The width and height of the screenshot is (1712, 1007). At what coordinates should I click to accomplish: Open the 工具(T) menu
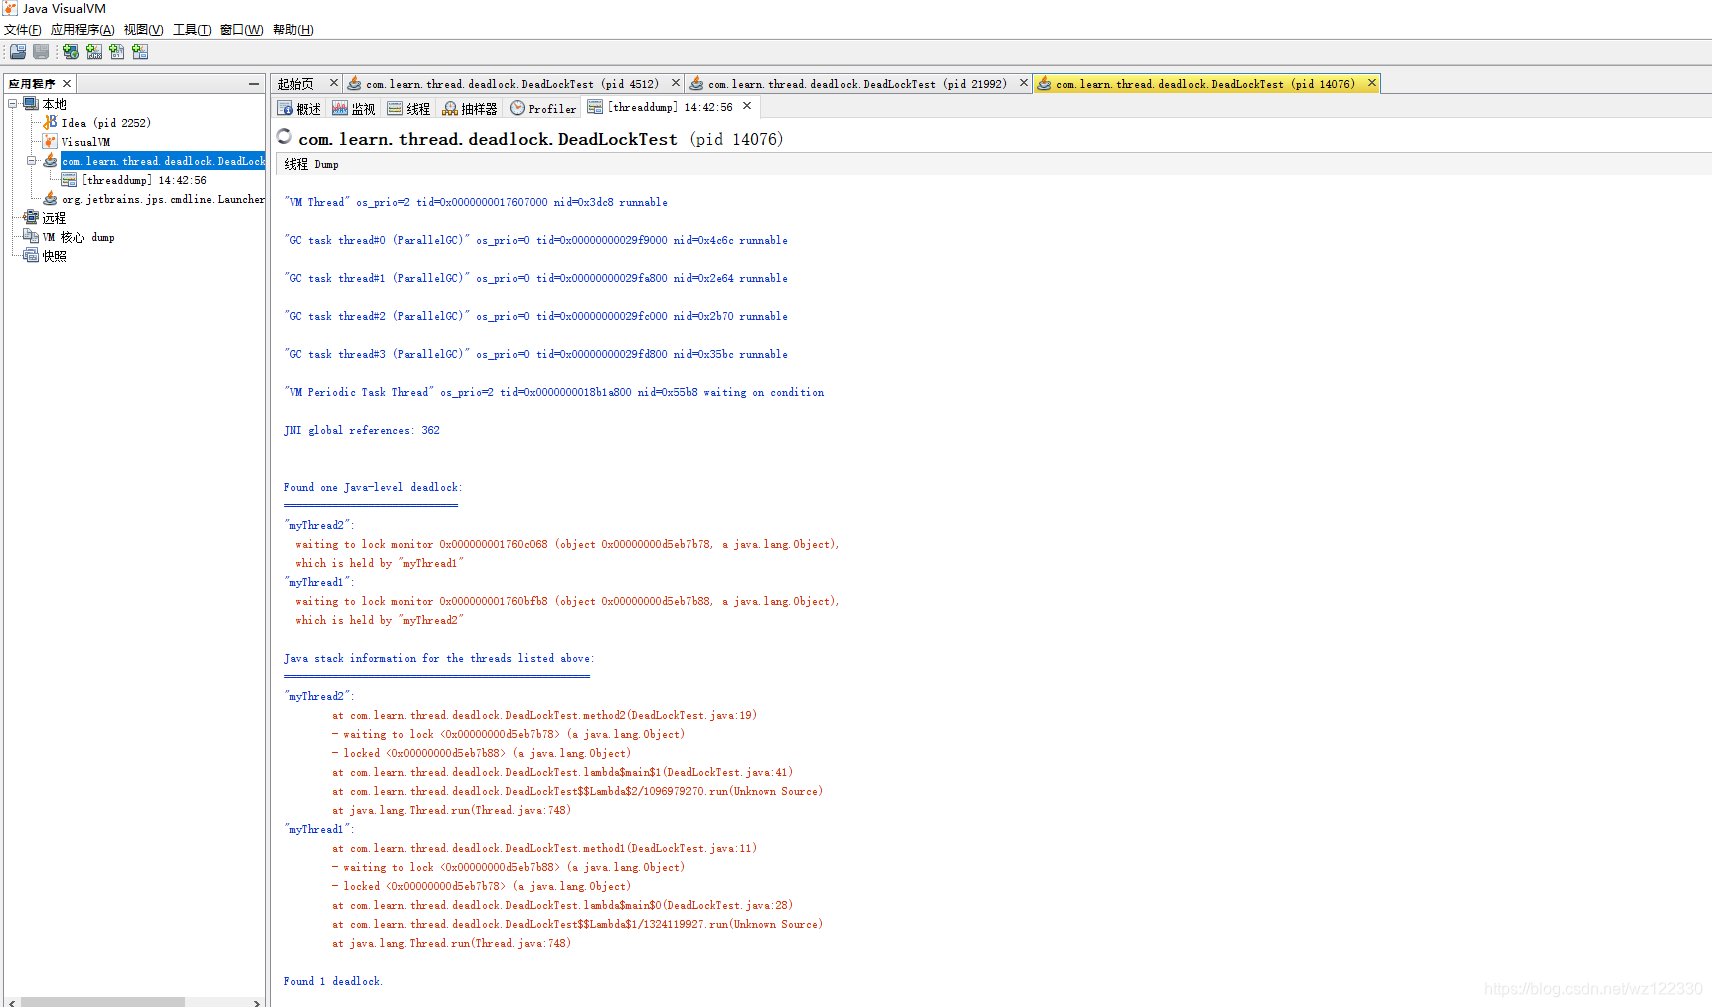192,30
